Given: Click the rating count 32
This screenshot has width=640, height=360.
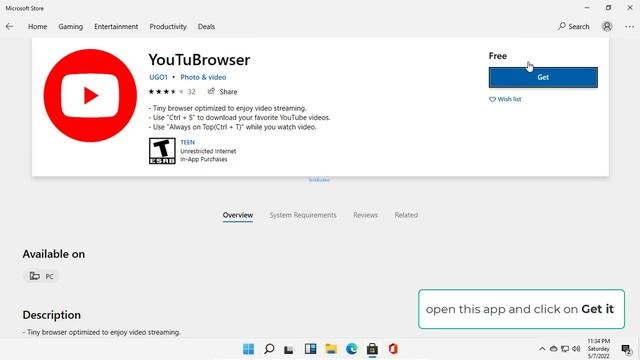Looking at the screenshot, I should point(191,92).
